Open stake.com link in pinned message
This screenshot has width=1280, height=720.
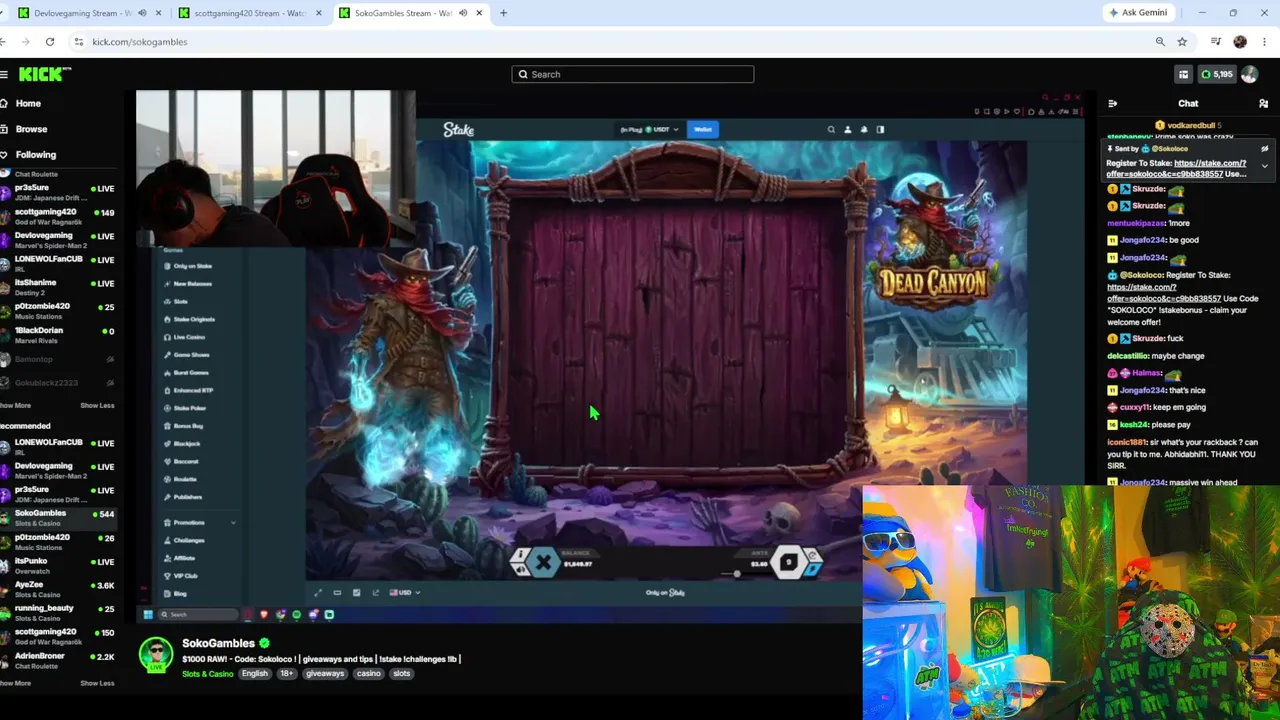[1175, 168]
